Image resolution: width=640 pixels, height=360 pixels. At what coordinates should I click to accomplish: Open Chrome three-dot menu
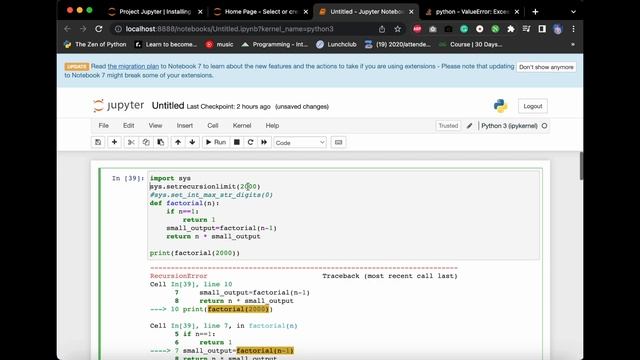click(x=573, y=29)
